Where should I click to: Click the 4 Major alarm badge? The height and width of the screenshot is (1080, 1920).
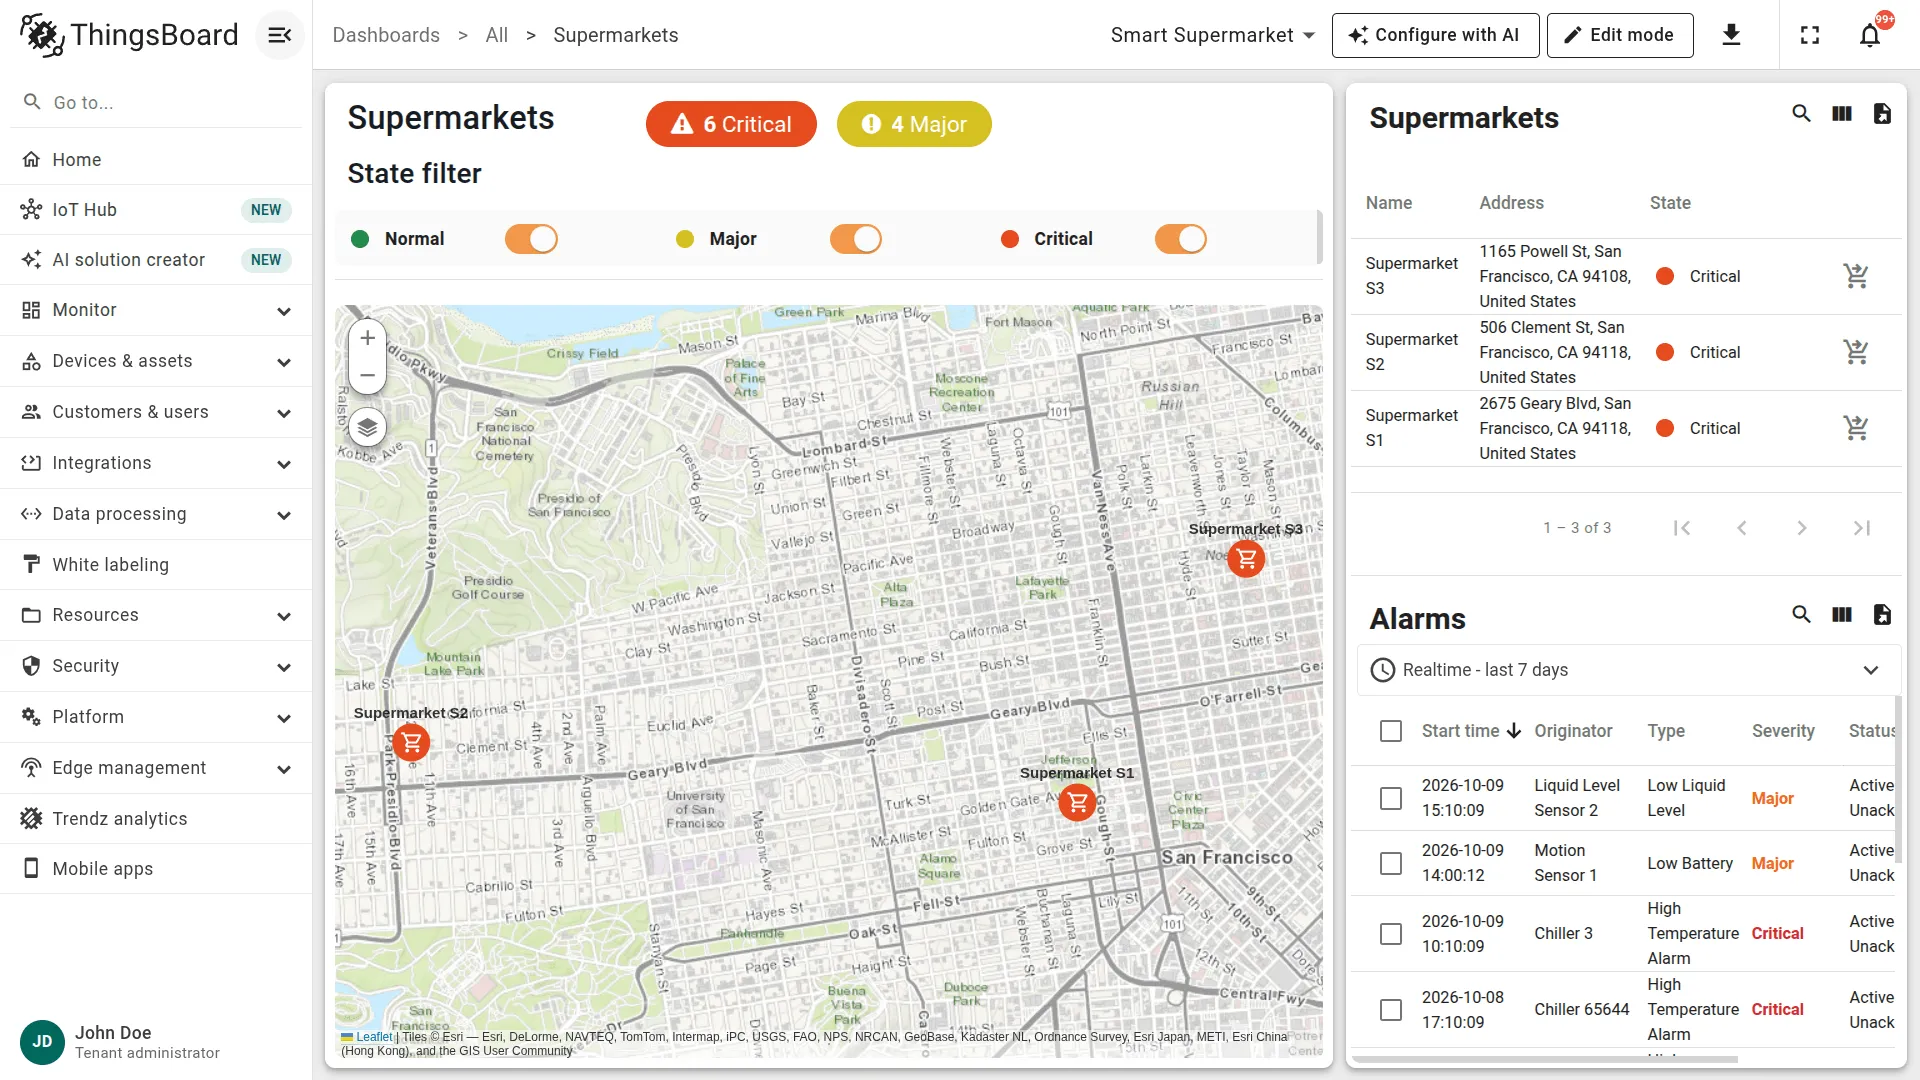(914, 124)
